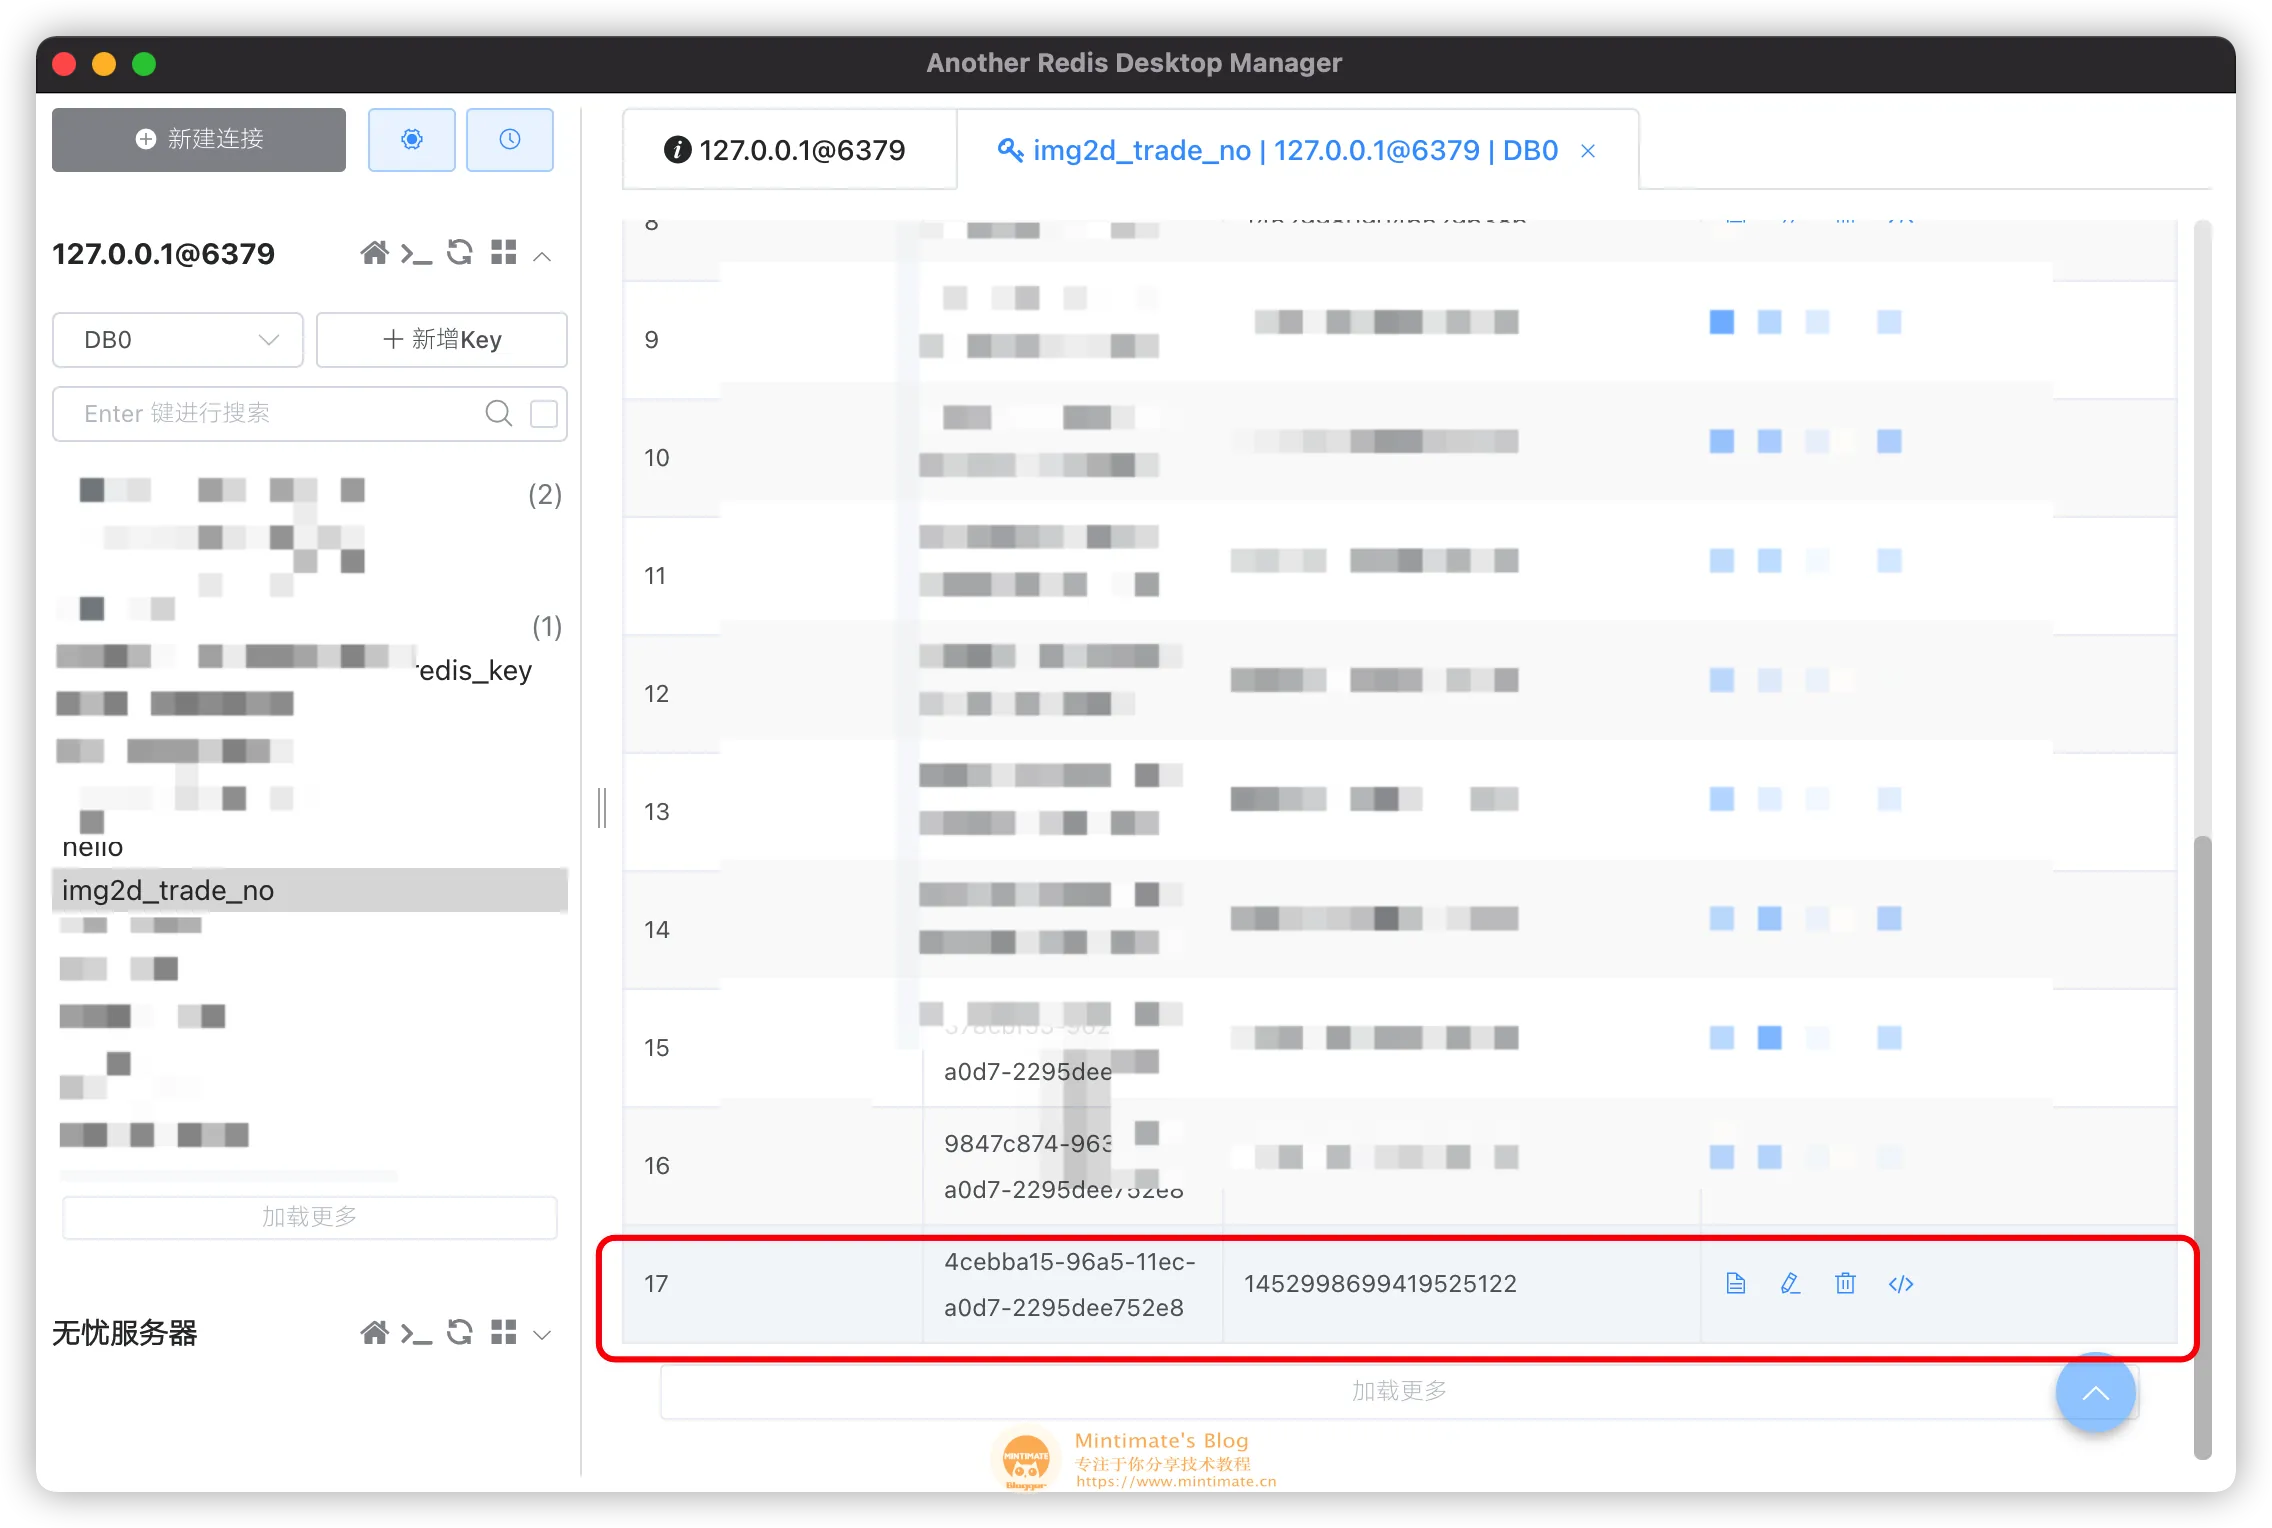Refresh the 无忧服务器 connection
Screen dimensions: 2272x1528
click(460, 1333)
